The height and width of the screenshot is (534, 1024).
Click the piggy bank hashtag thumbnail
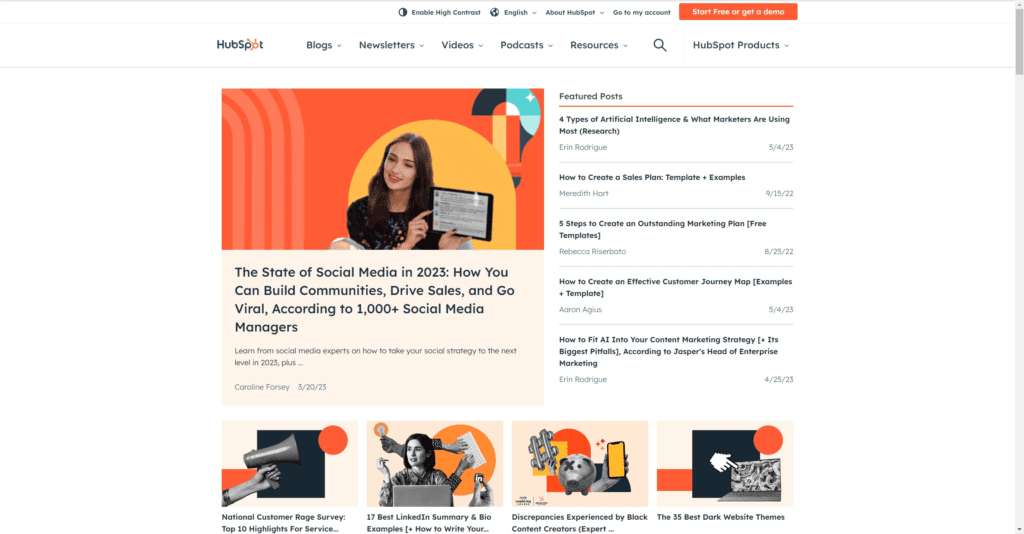pyautogui.click(x=580, y=463)
